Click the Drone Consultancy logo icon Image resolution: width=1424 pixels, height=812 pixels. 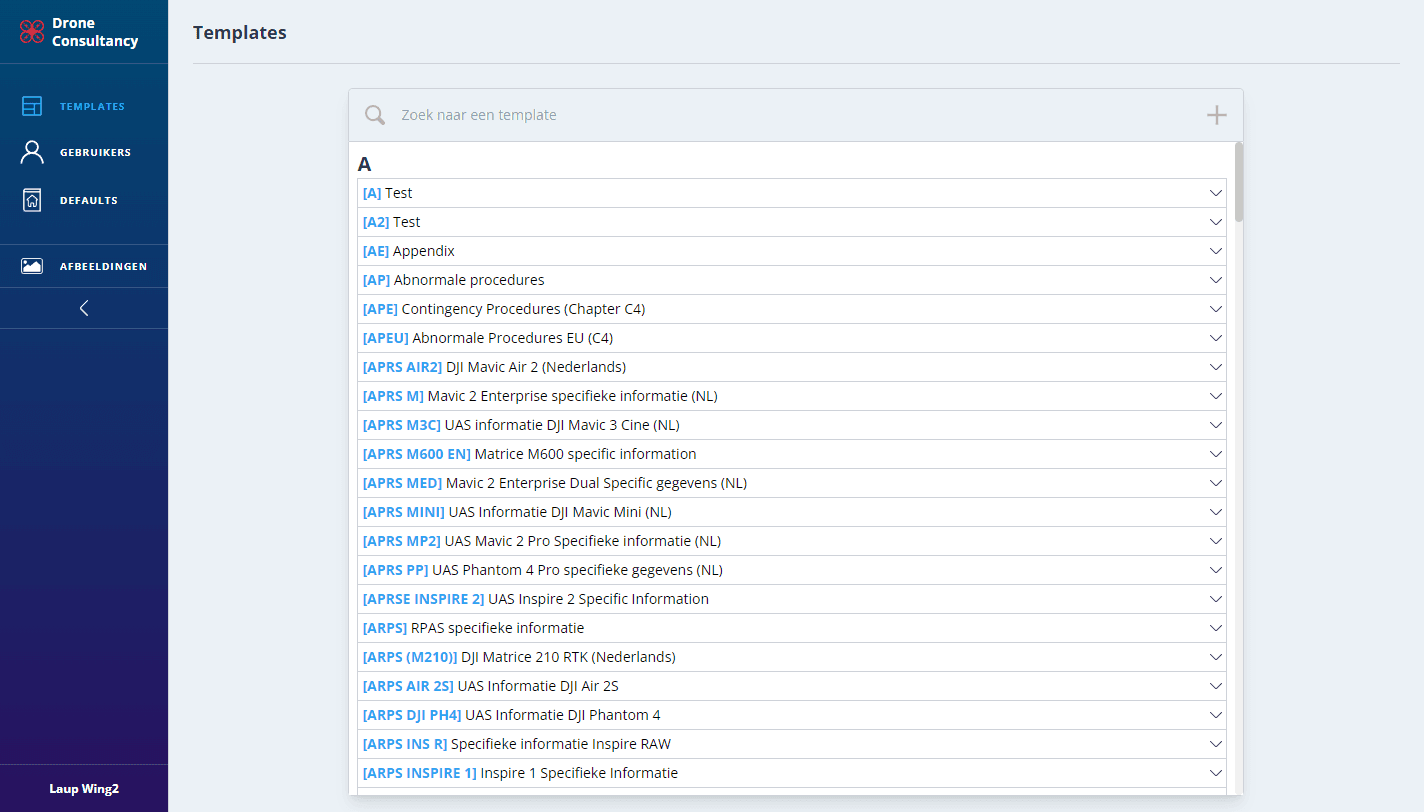32,32
